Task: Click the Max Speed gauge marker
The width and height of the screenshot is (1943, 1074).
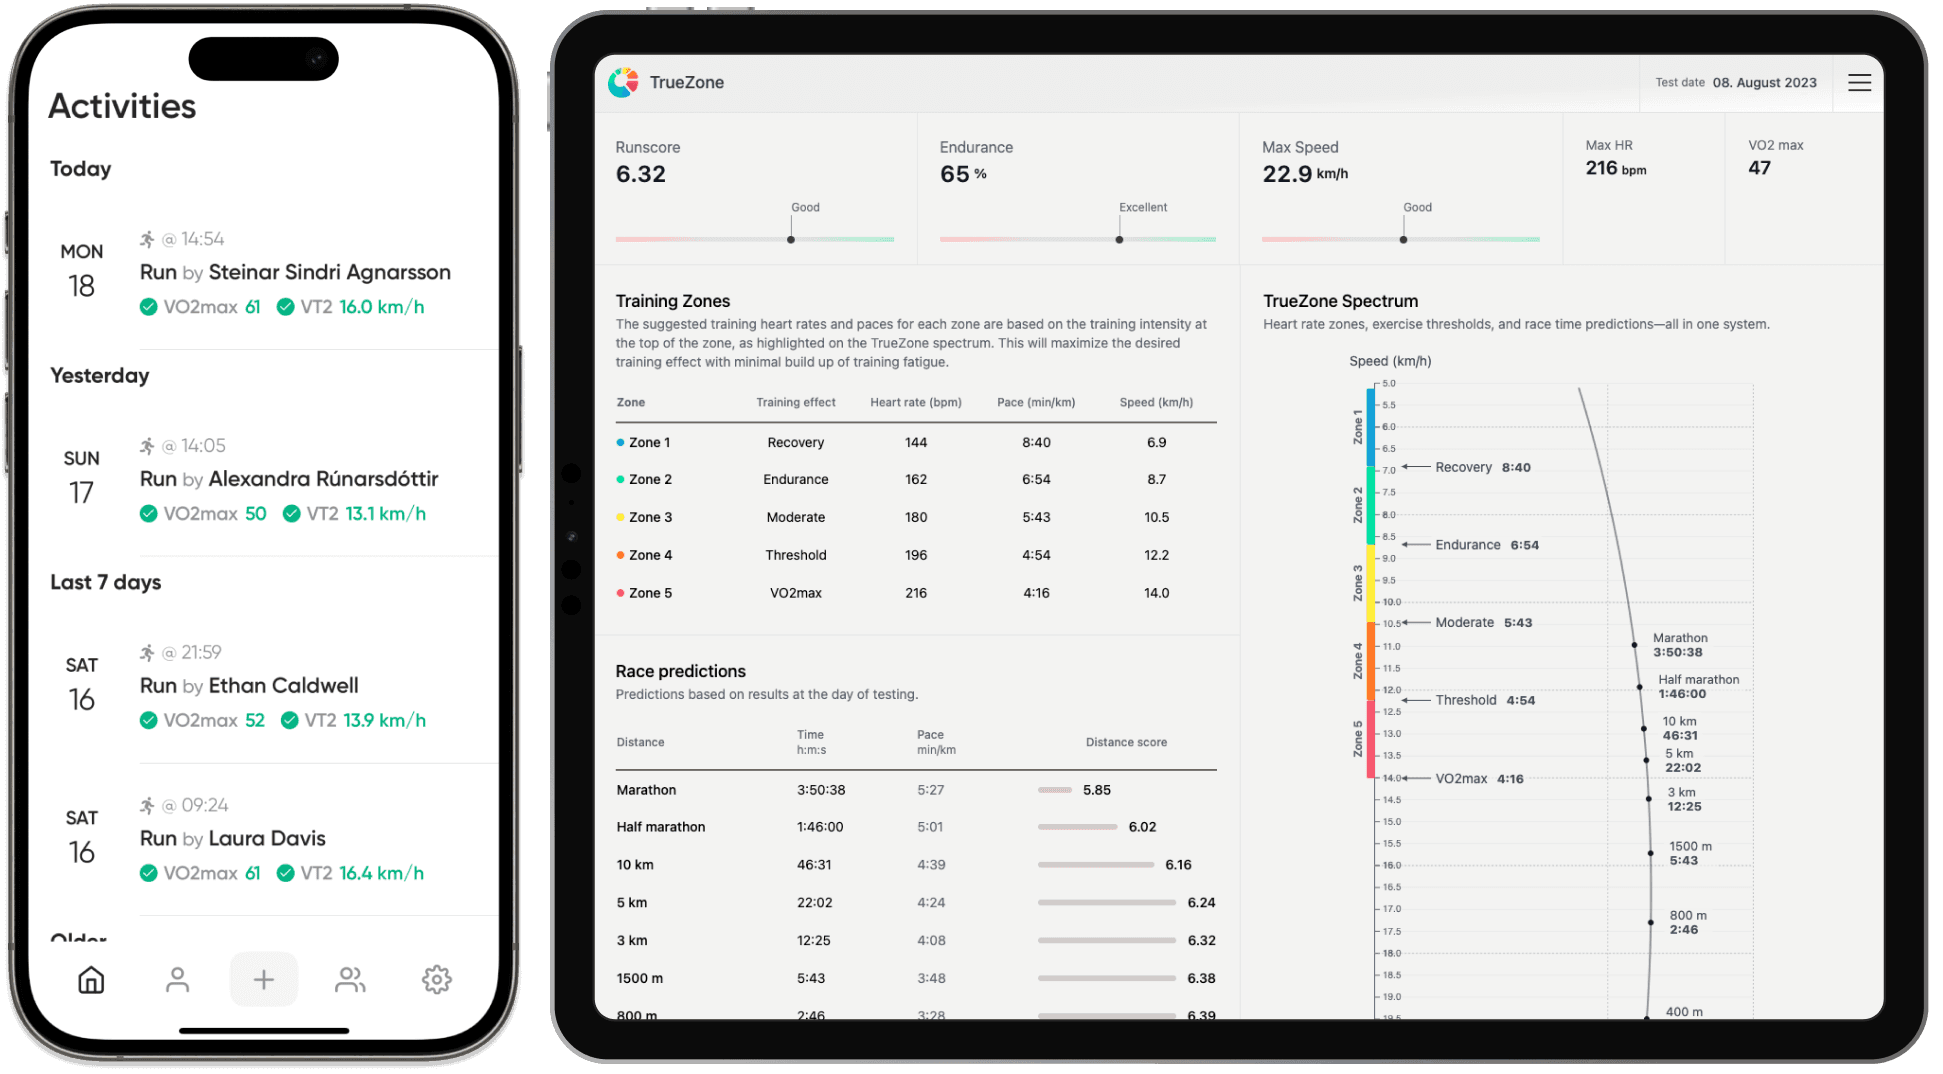Action: click(x=1403, y=240)
